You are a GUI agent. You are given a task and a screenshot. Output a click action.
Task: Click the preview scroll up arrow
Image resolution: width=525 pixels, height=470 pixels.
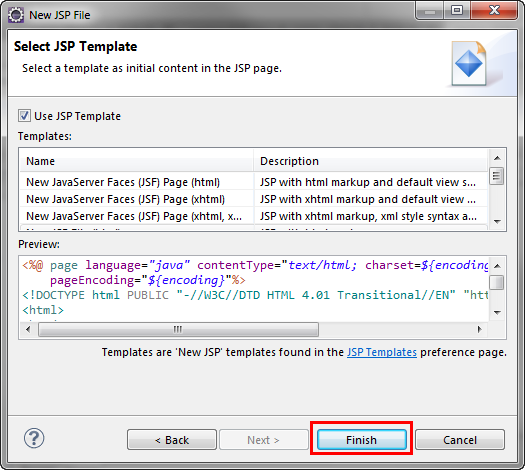(x=497, y=266)
